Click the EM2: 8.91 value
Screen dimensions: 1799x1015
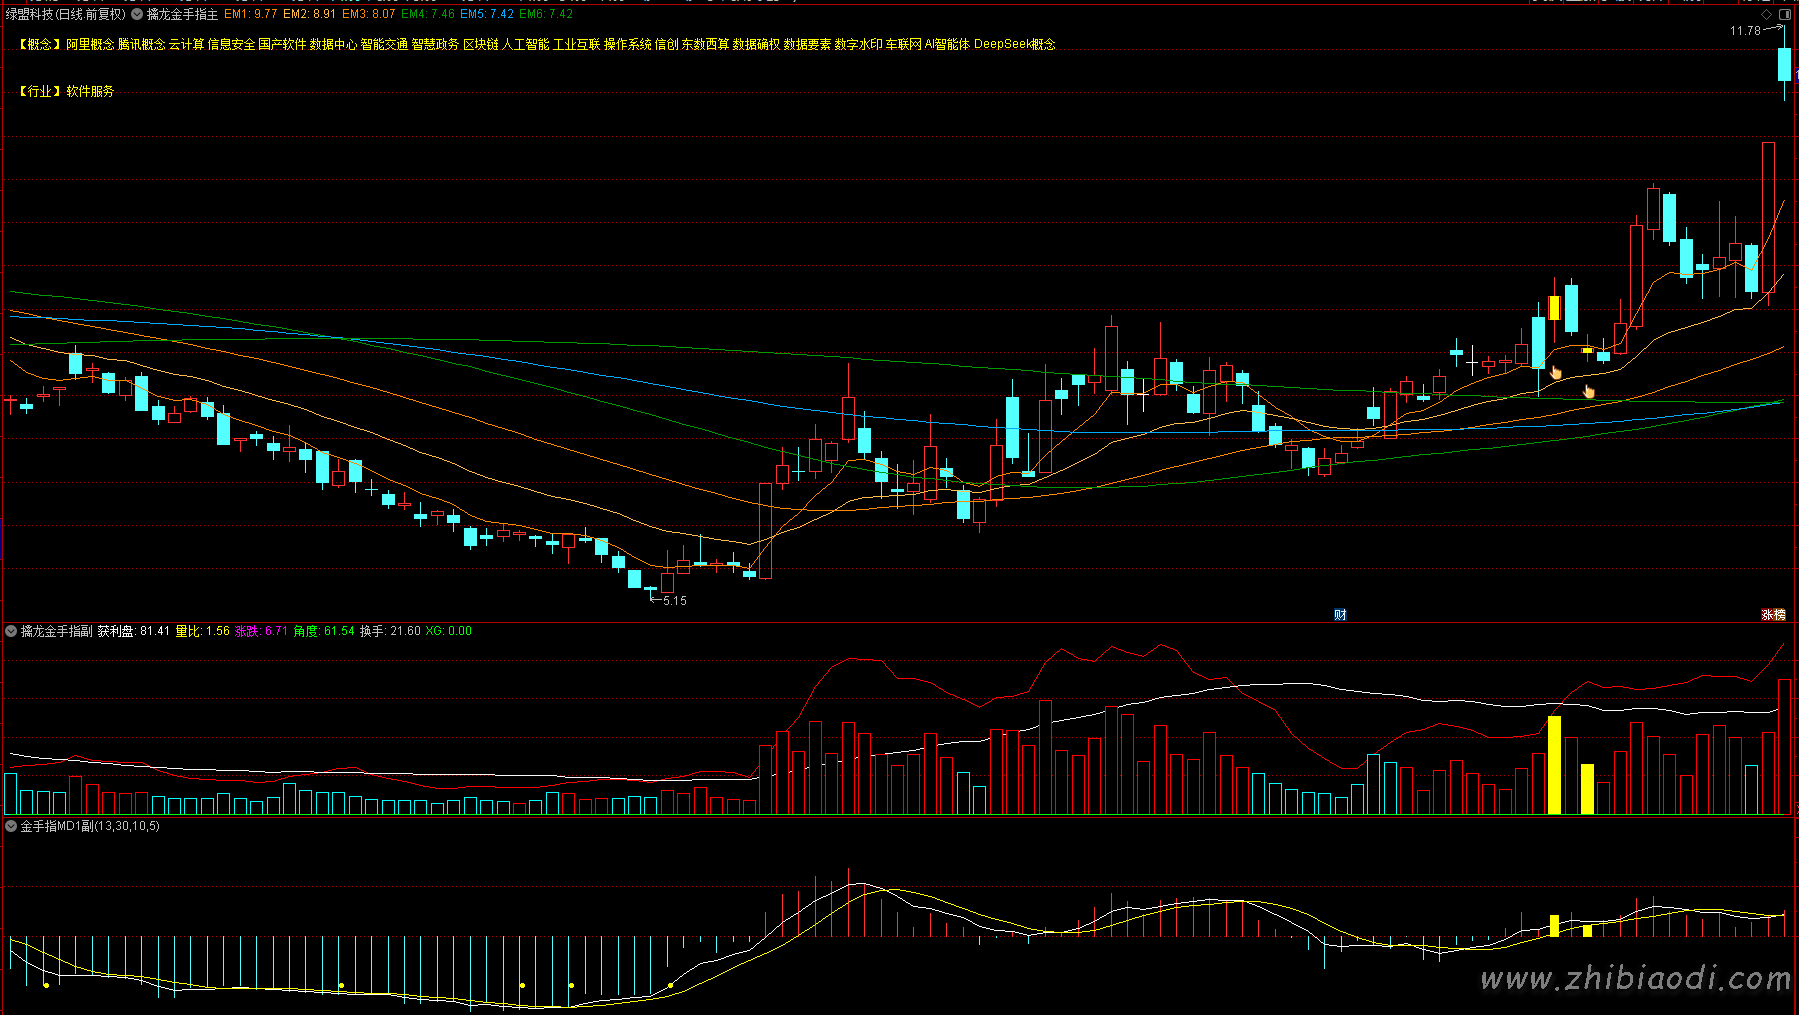click(x=310, y=14)
